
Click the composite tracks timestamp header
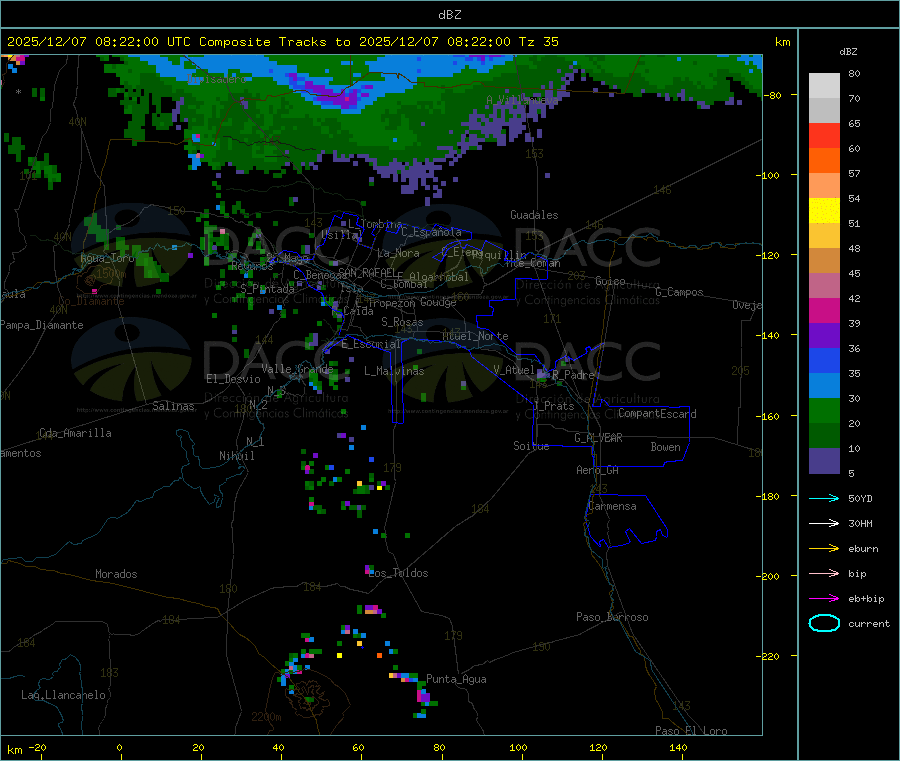click(283, 42)
